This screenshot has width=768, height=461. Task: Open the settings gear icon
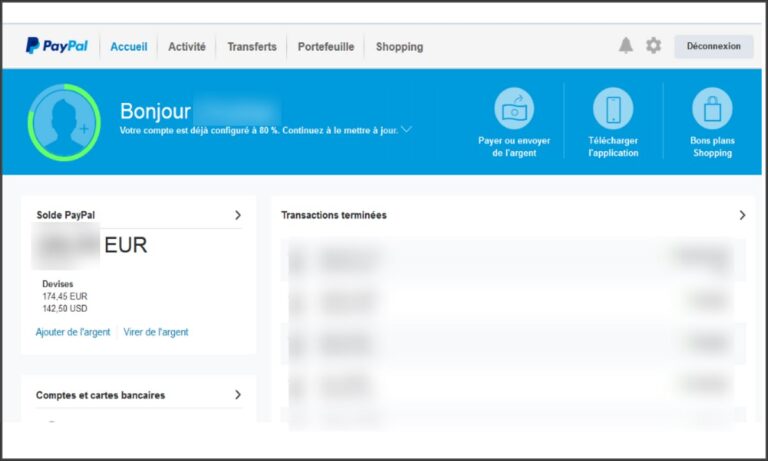653,46
